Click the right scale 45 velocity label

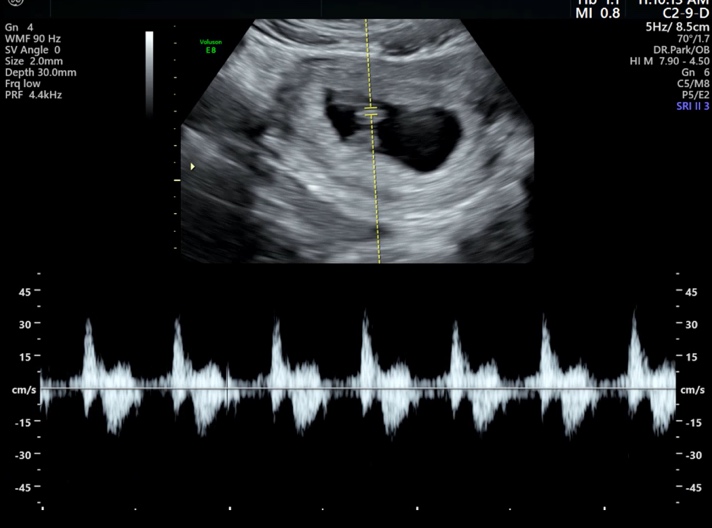[x=691, y=292]
